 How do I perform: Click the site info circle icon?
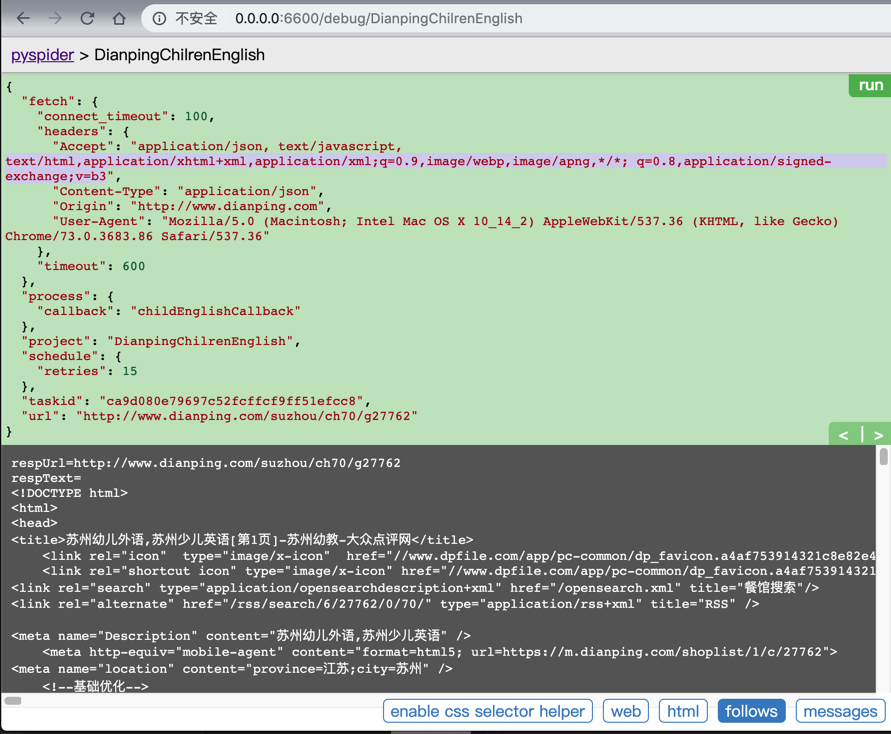click(x=159, y=19)
